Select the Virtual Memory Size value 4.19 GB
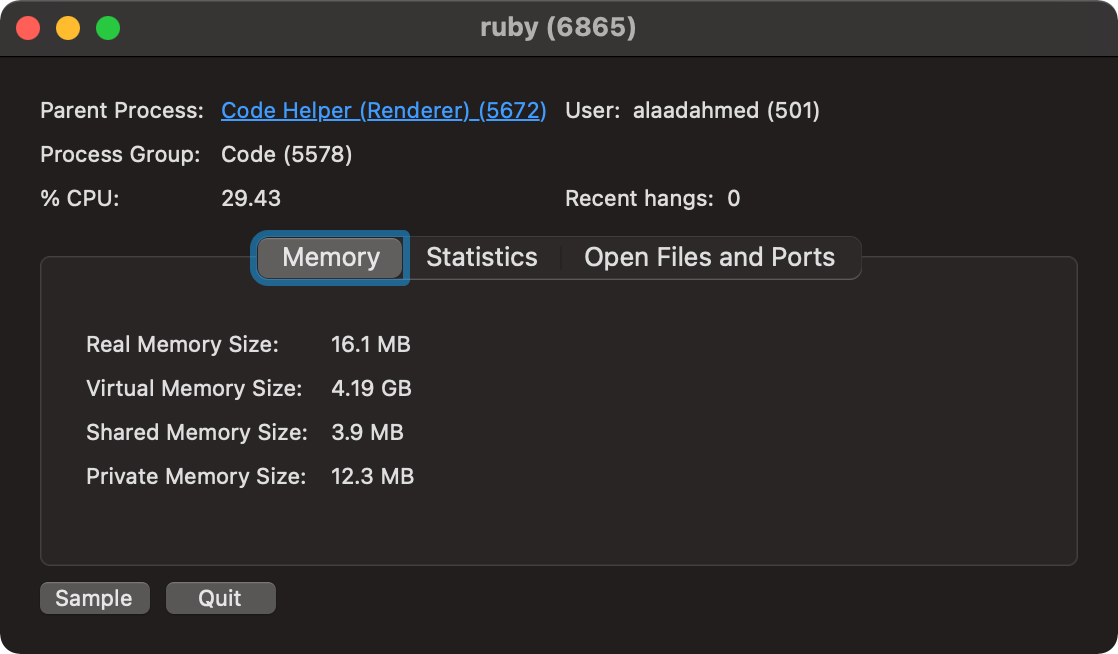Screen dimensions: 1118x654 point(371,388)
